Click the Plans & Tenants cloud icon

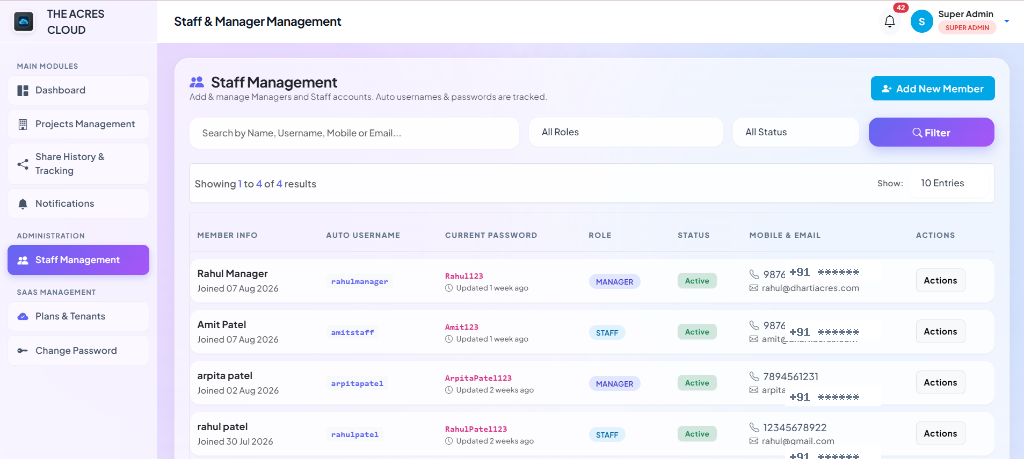tap(23, 317)
